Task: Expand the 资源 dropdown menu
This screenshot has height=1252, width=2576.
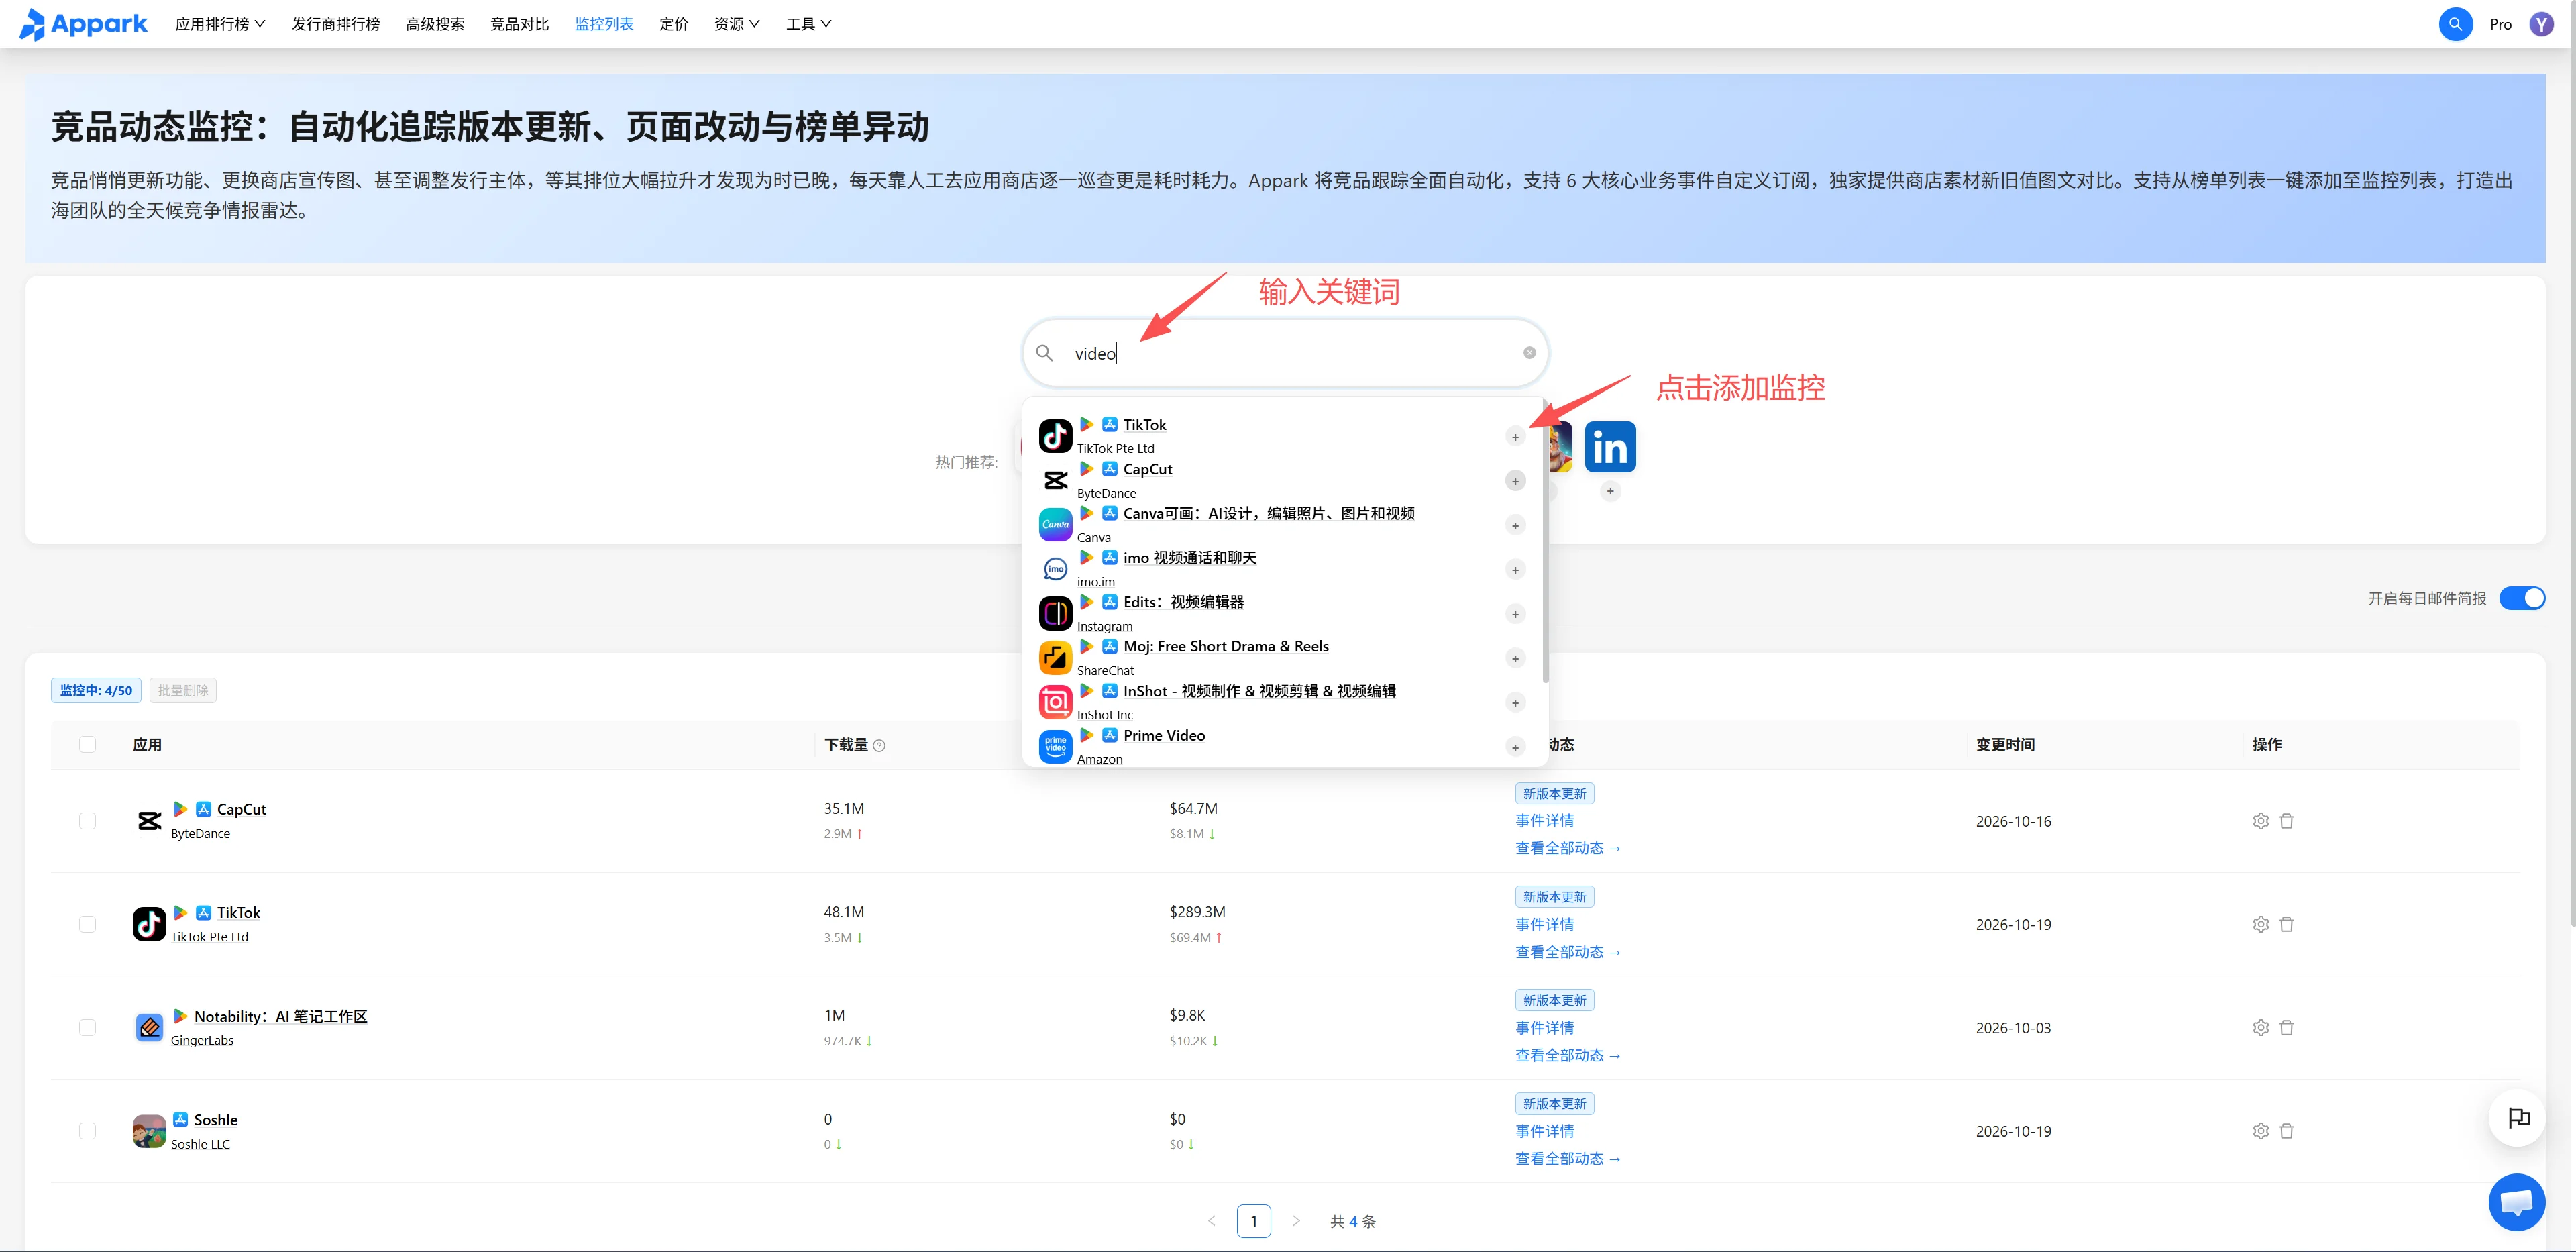Action: click(736, 24)
